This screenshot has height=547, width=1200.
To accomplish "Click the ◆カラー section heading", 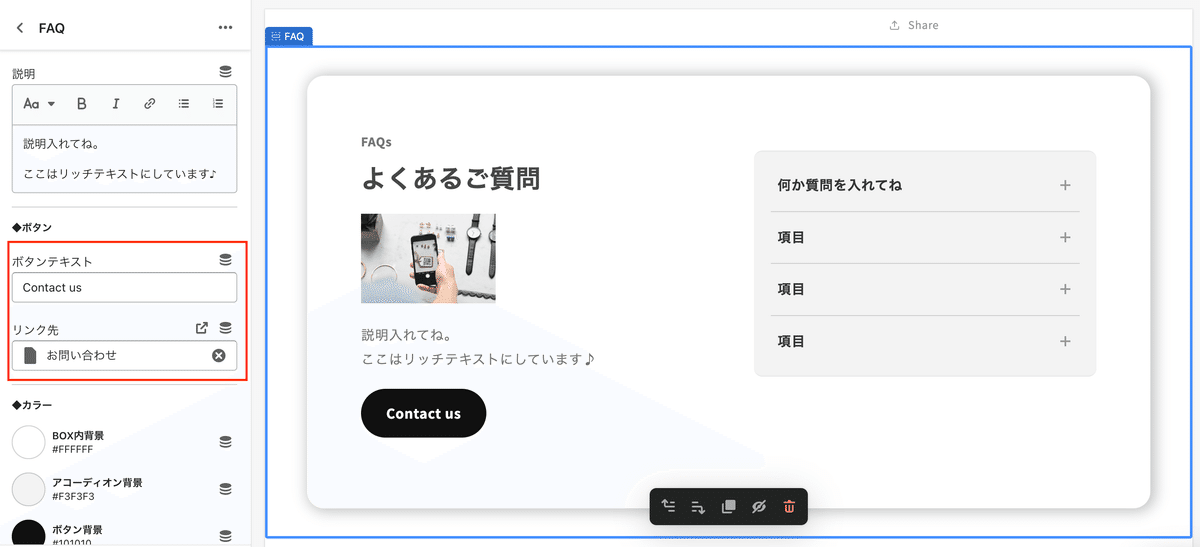I will point(32,405).
